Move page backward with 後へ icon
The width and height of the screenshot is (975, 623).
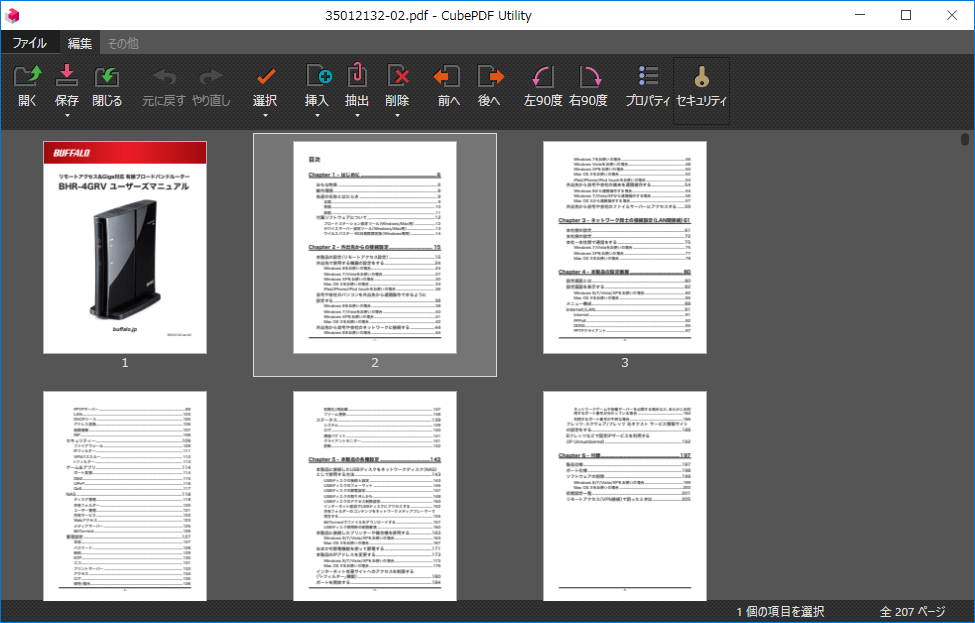point(489,77)
